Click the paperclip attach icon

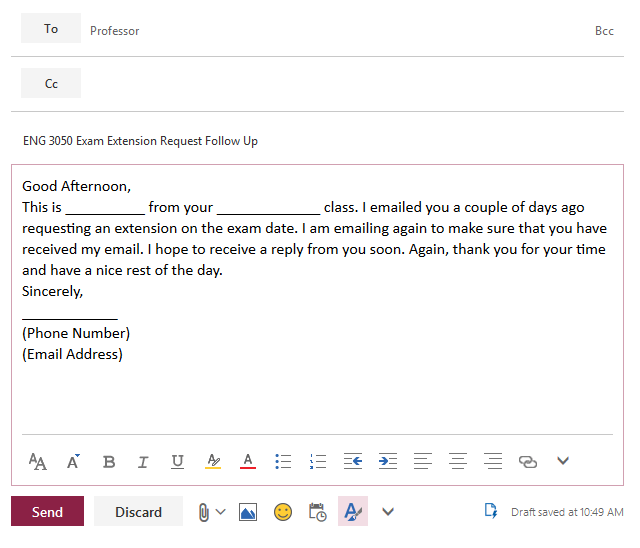click(x=204, y=512)
